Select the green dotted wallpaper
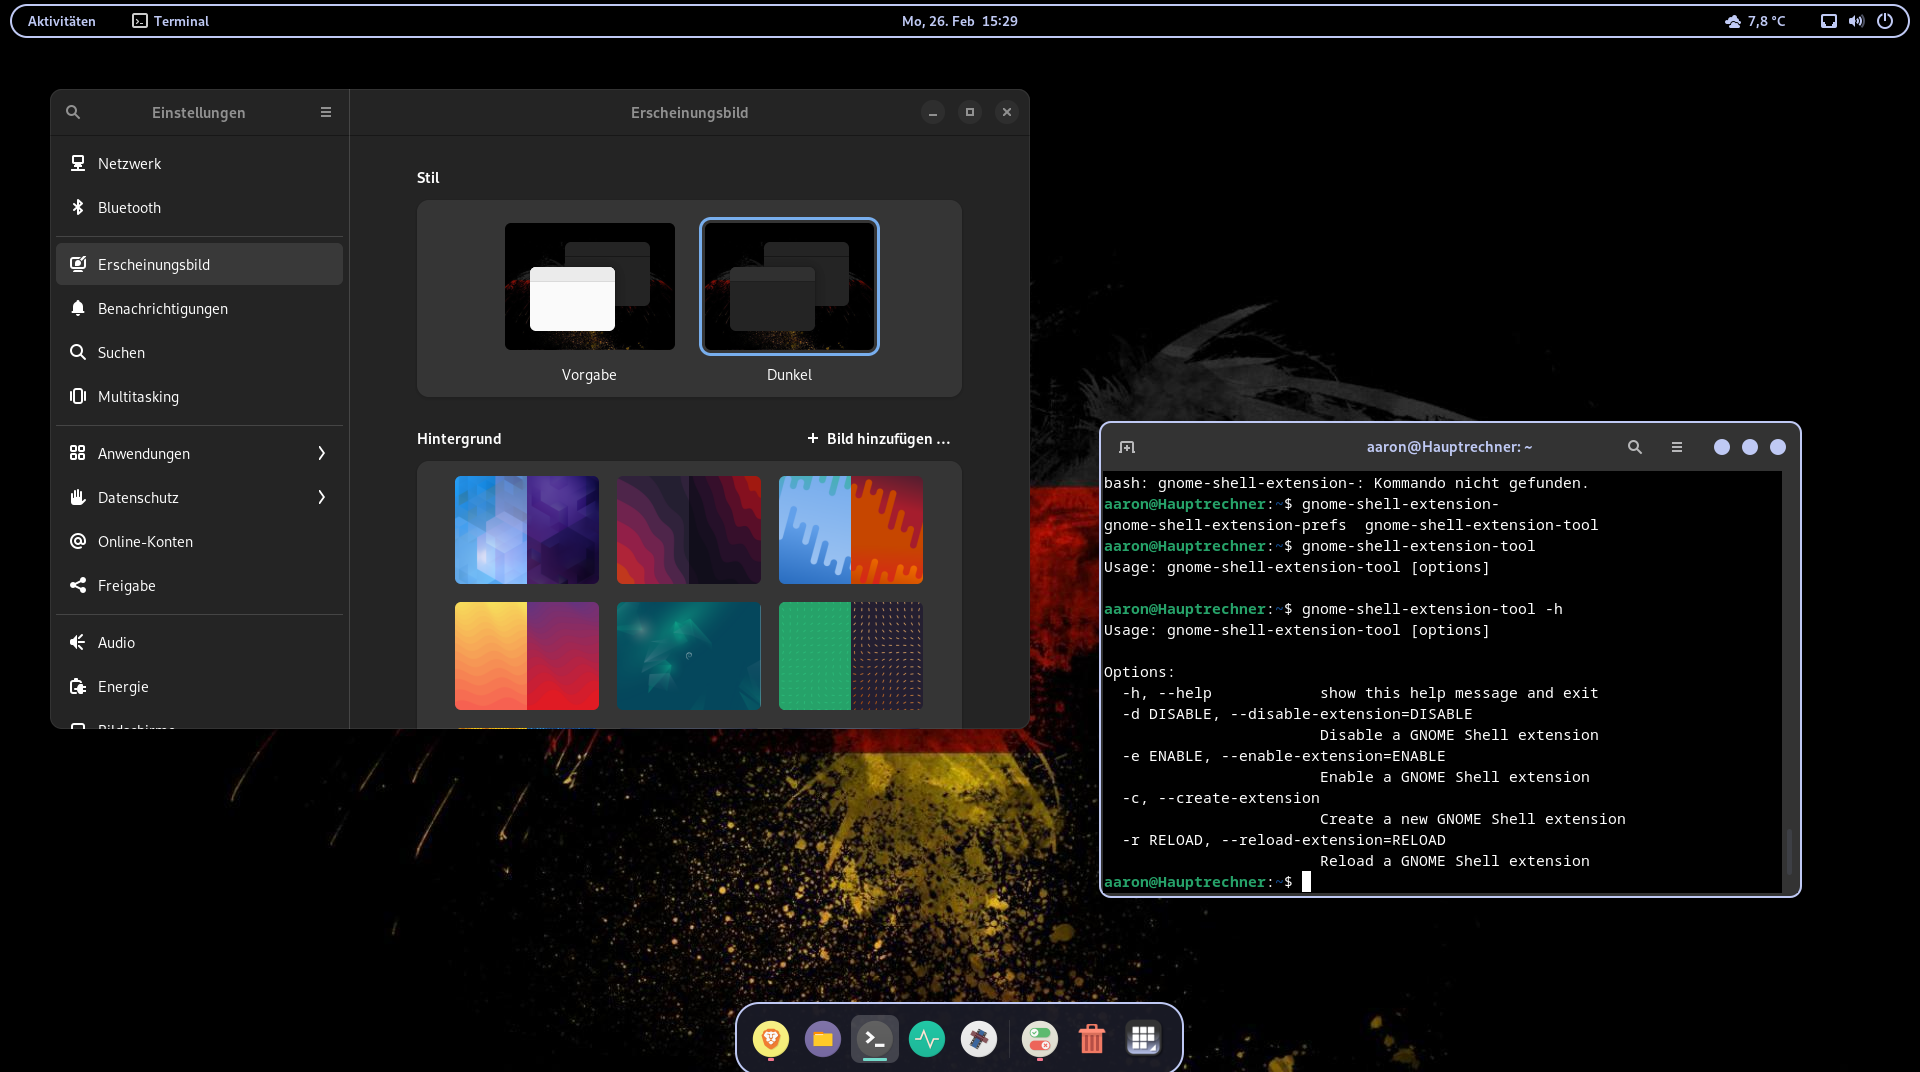The height and width of the screenshot is (1072, 1920). (851, 655)
